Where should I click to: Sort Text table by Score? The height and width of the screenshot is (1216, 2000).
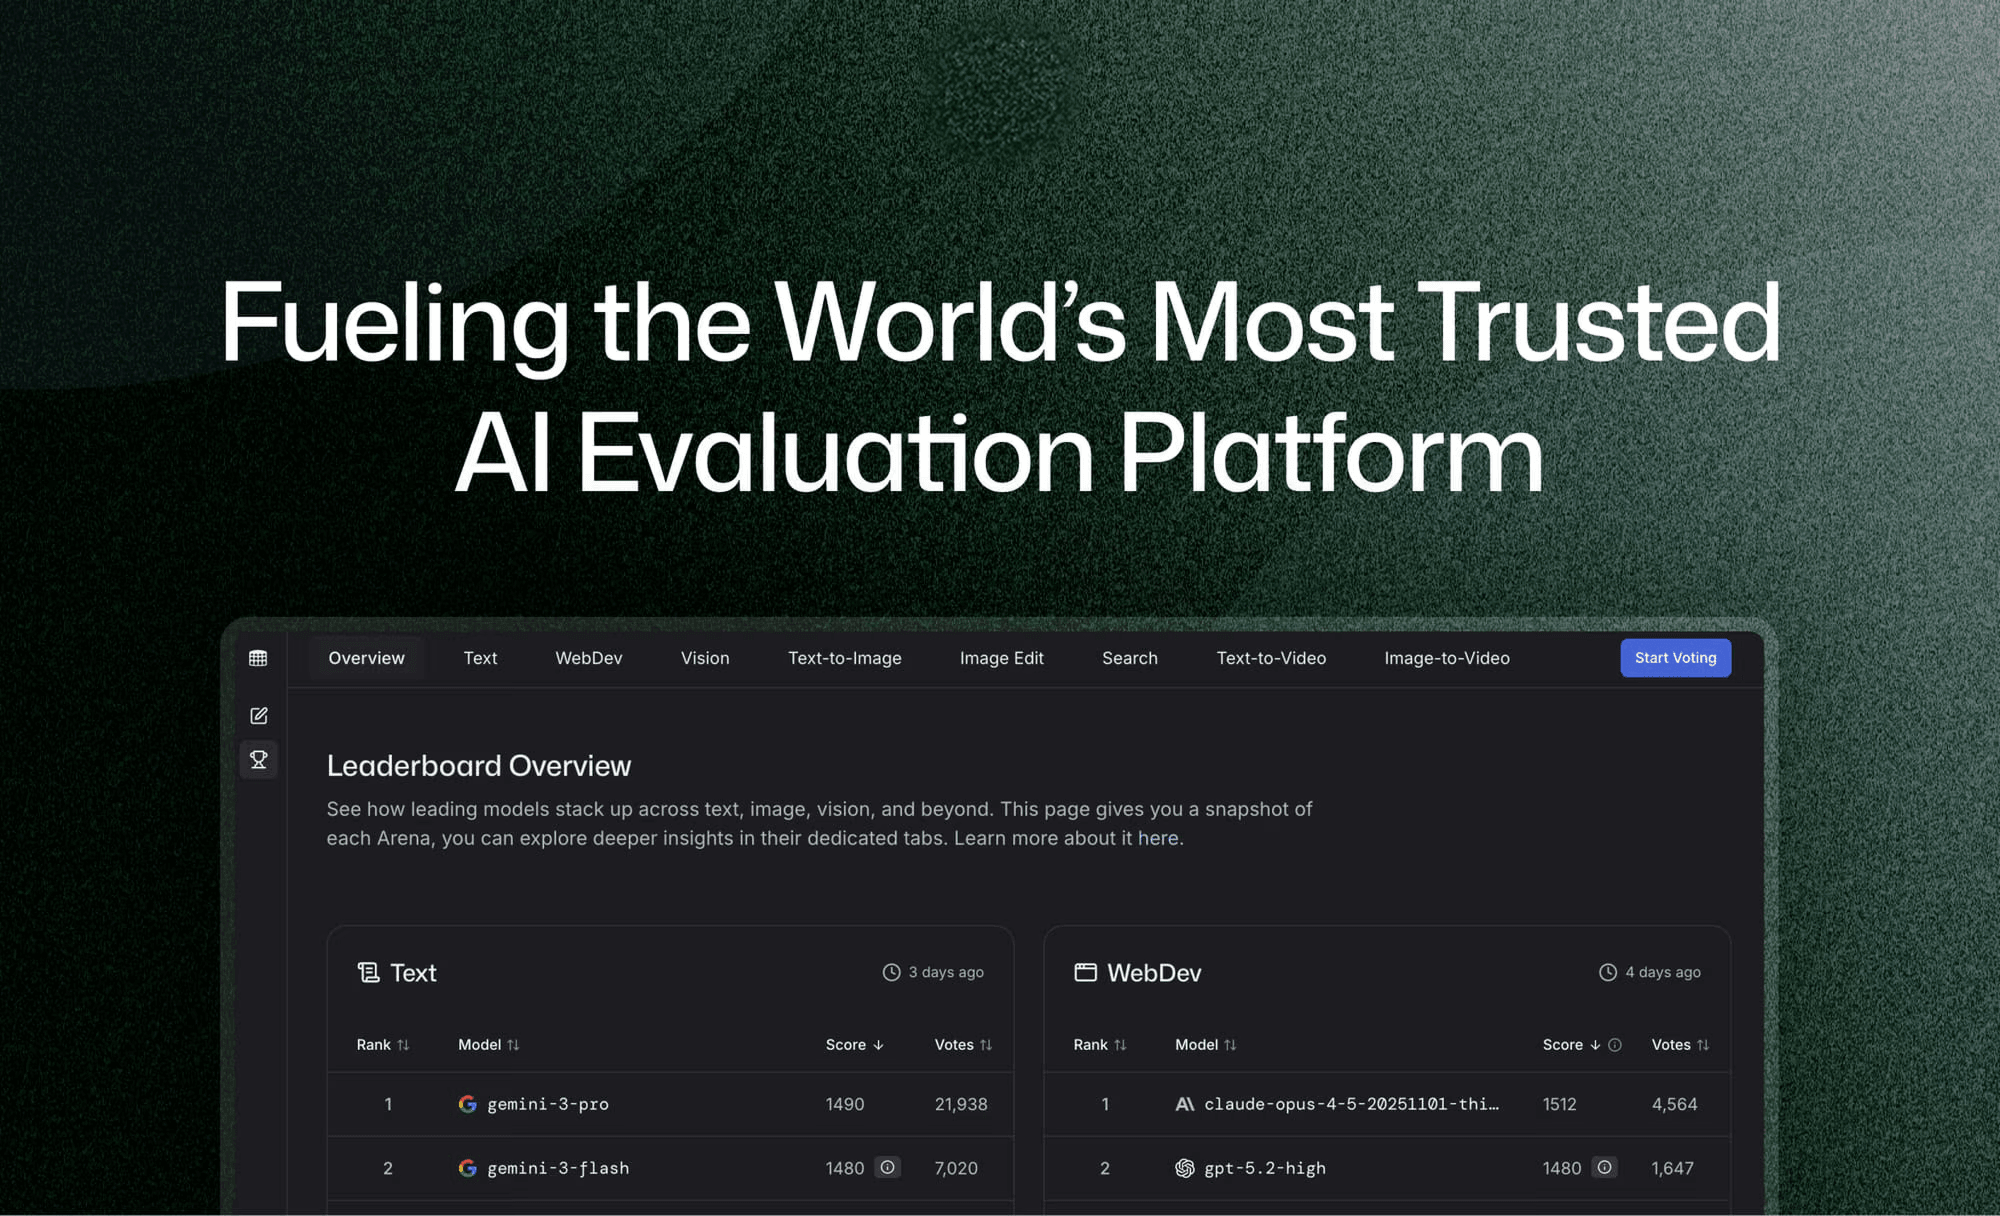tap(855, 1044)
